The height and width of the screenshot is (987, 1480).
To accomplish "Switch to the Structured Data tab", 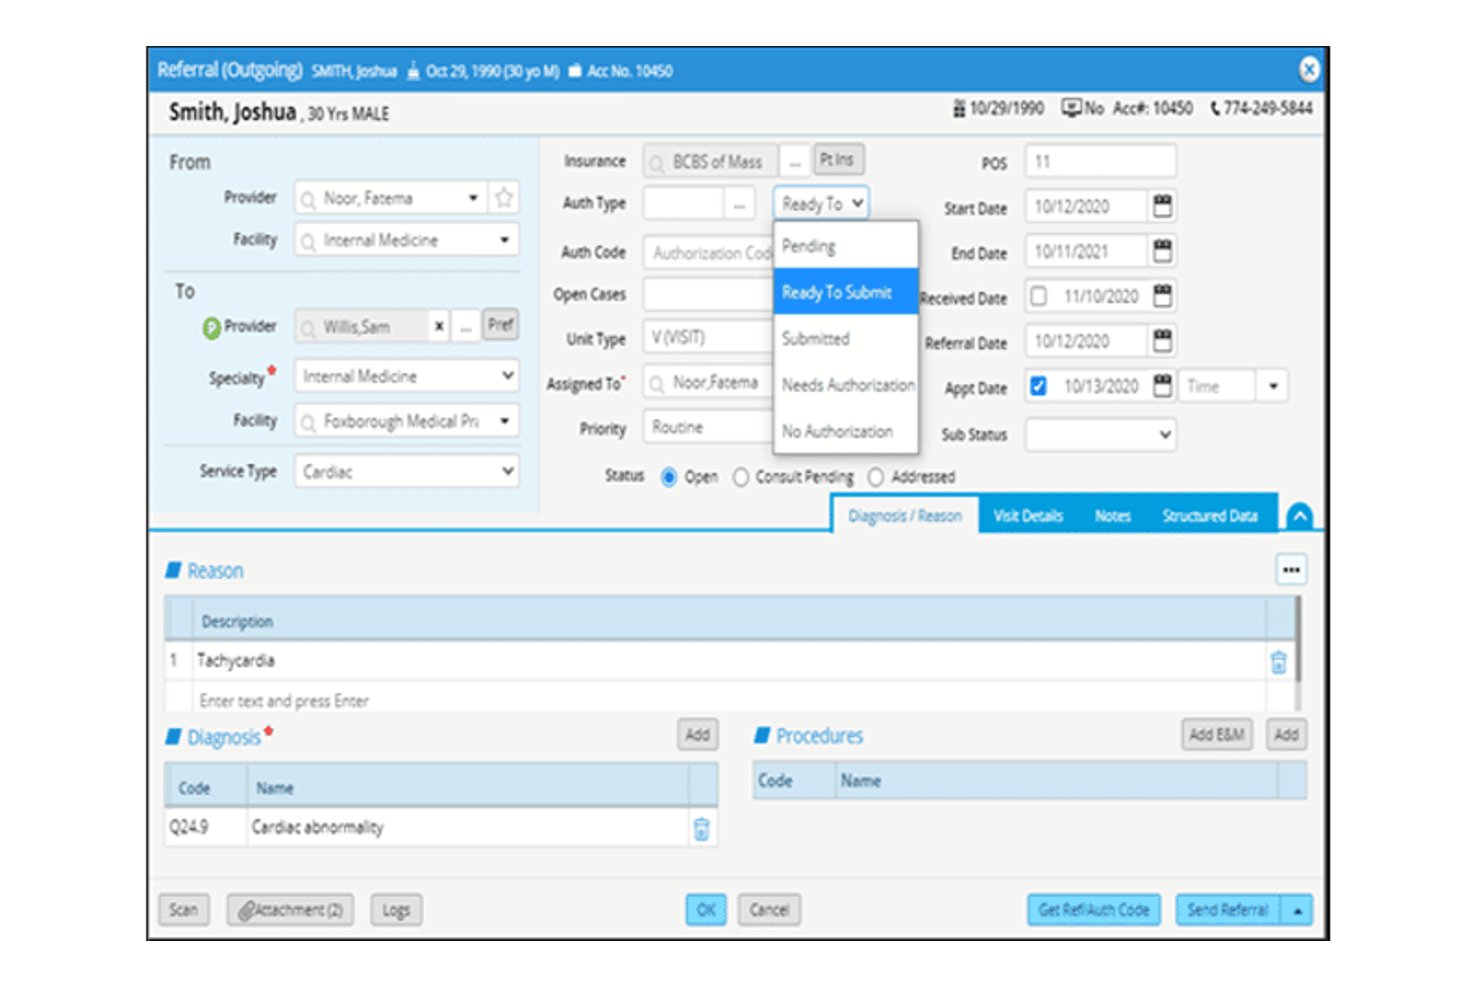I will (1210, 516).
